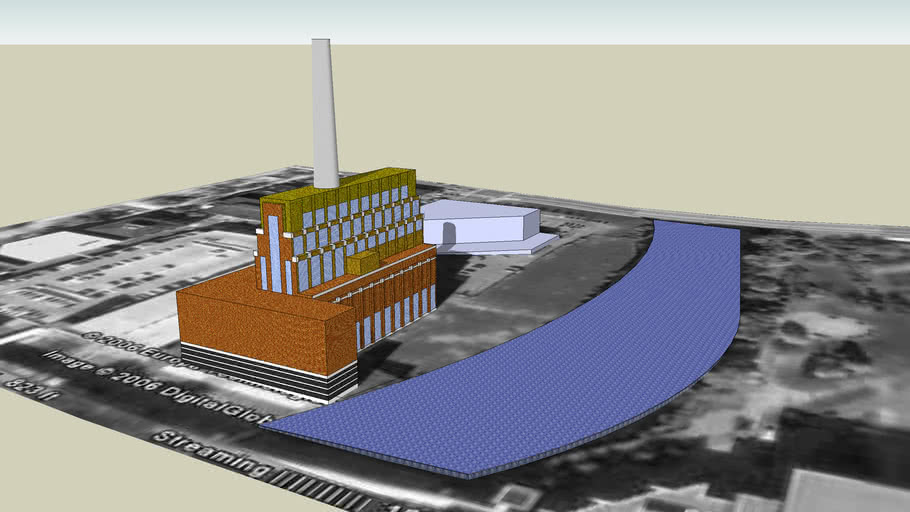
Task: Select the tall grey chimney stack
Action: click(325, 114)
